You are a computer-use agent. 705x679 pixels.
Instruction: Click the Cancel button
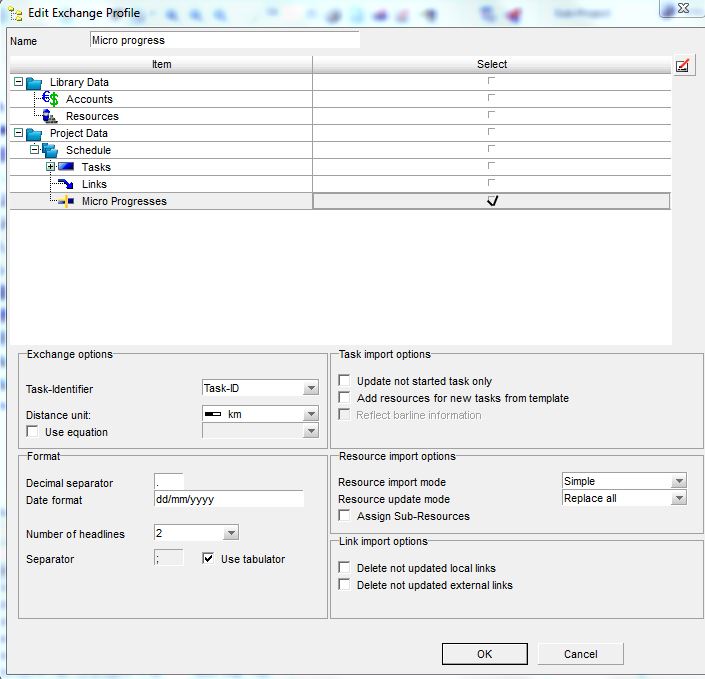point(580,654)
